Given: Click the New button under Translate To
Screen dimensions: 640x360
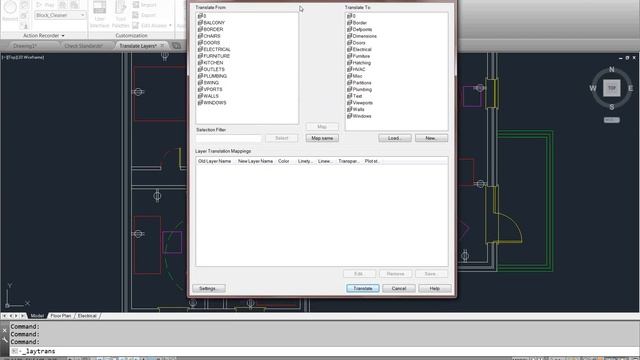Looking at the screenshot, I should [x=431, y=138].
